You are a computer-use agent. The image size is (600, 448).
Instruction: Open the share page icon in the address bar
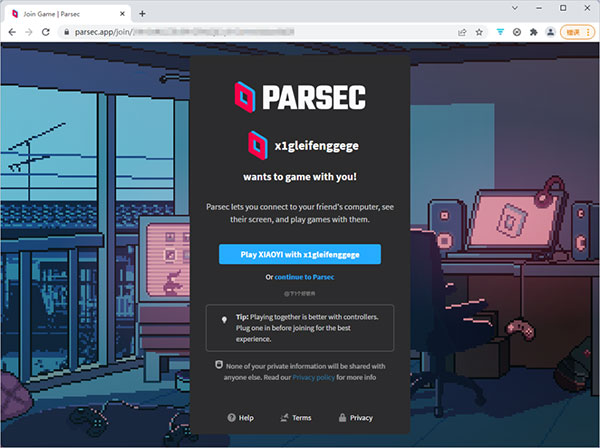coord(462,33)
